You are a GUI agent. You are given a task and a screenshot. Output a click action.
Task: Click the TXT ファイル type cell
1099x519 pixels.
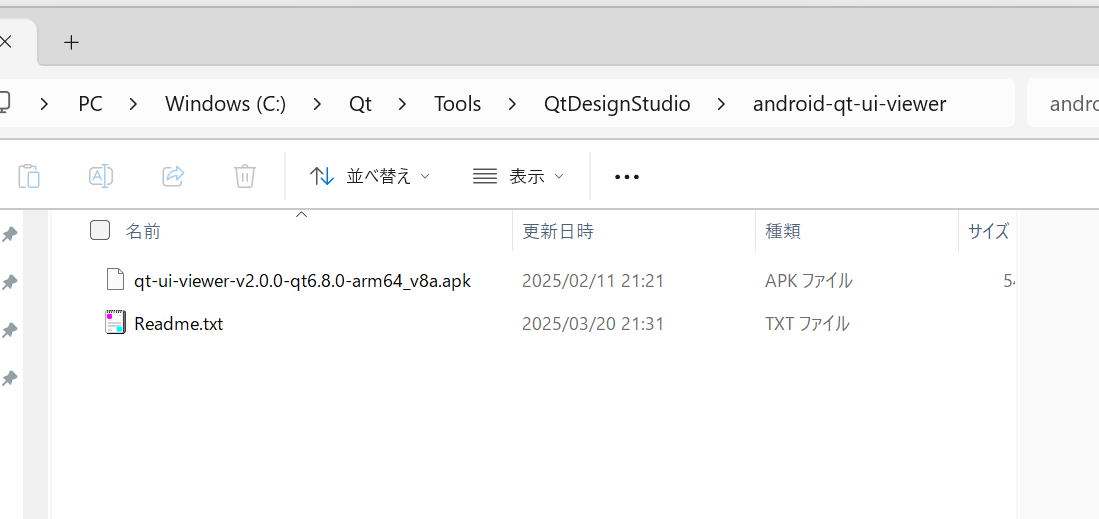coord(807,323)
